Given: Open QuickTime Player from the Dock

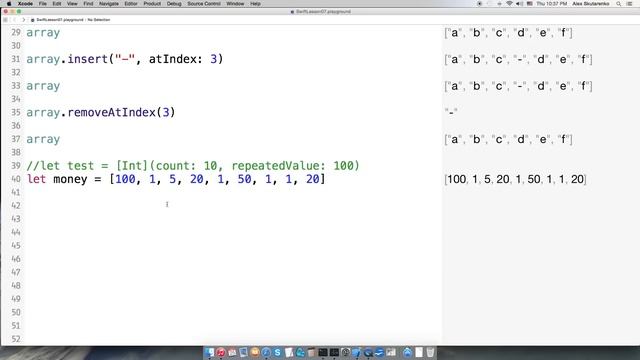Looking at the screenshot, I should 368,352.
